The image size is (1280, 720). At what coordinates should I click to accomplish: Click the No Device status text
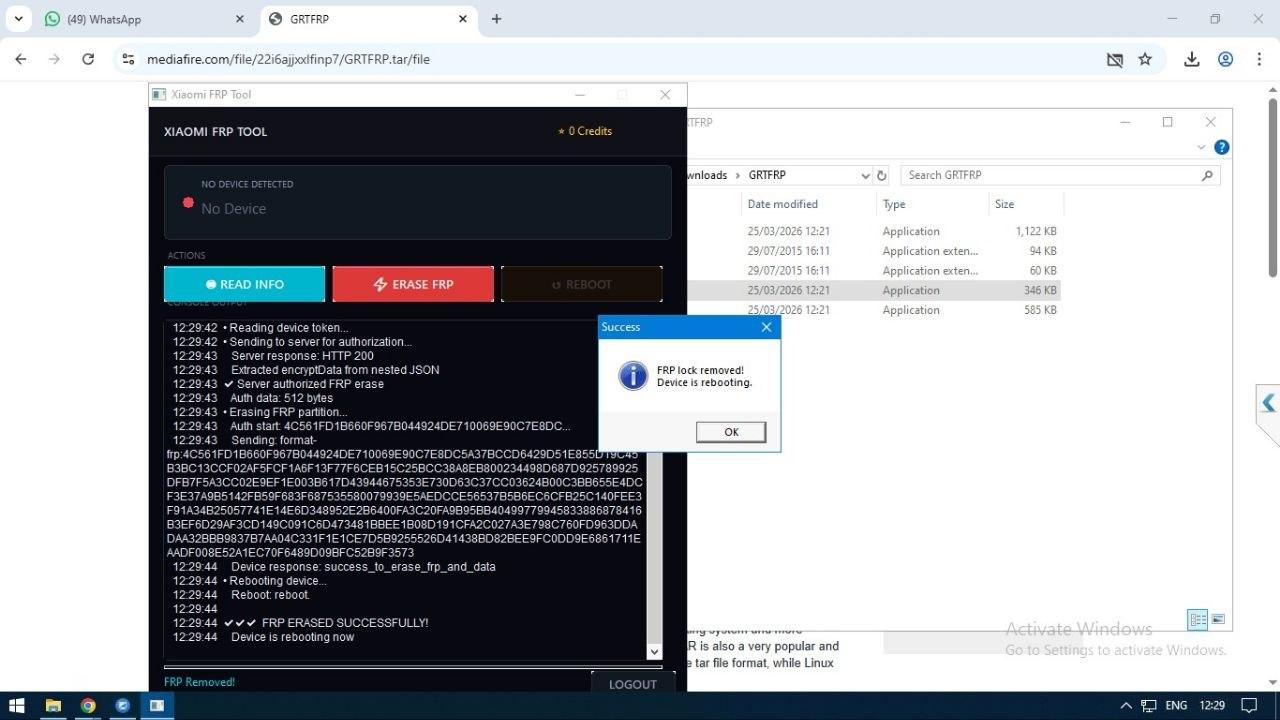[233, 208]
